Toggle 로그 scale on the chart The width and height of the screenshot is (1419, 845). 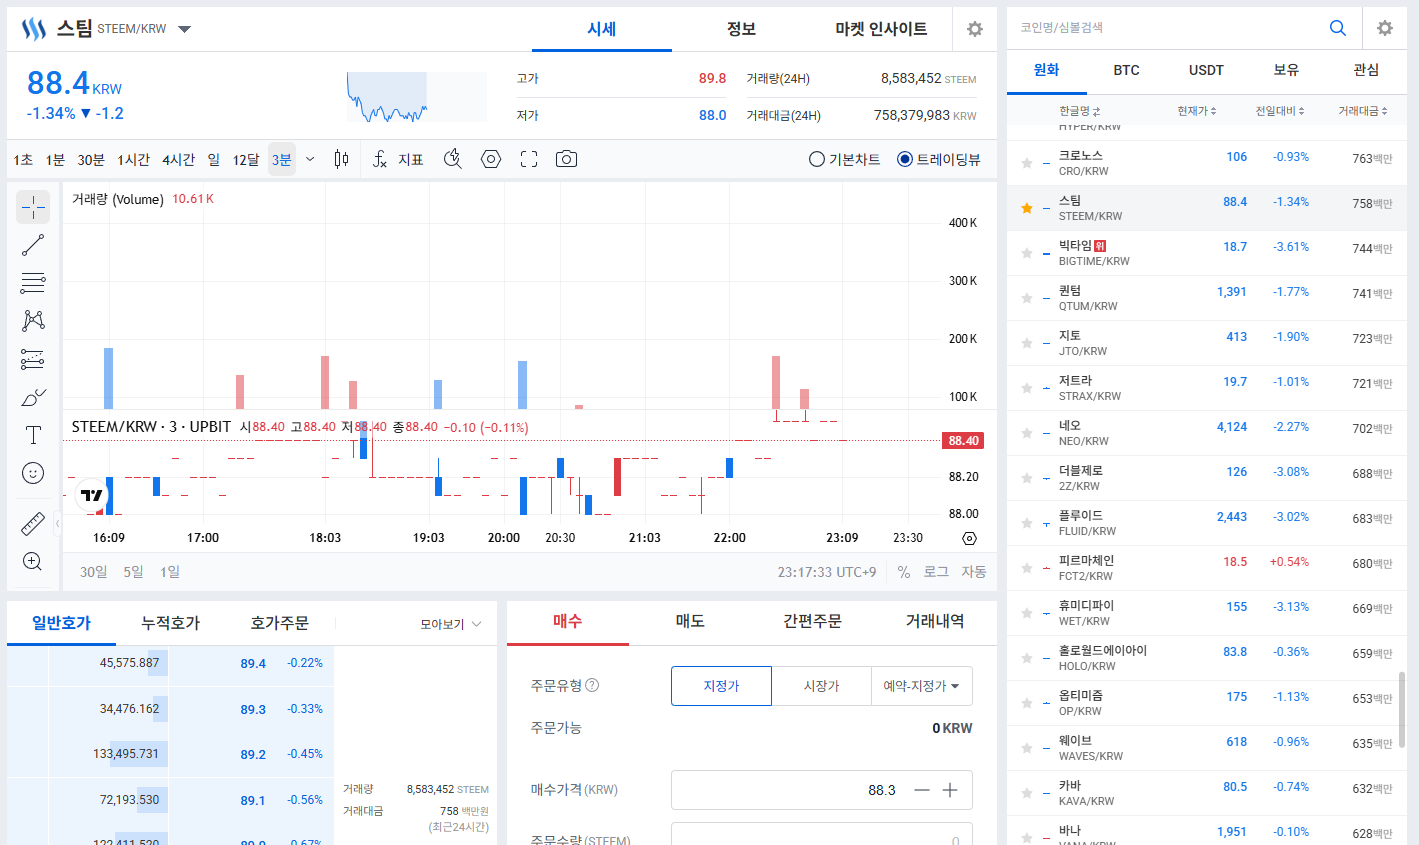tap(936, 572)
